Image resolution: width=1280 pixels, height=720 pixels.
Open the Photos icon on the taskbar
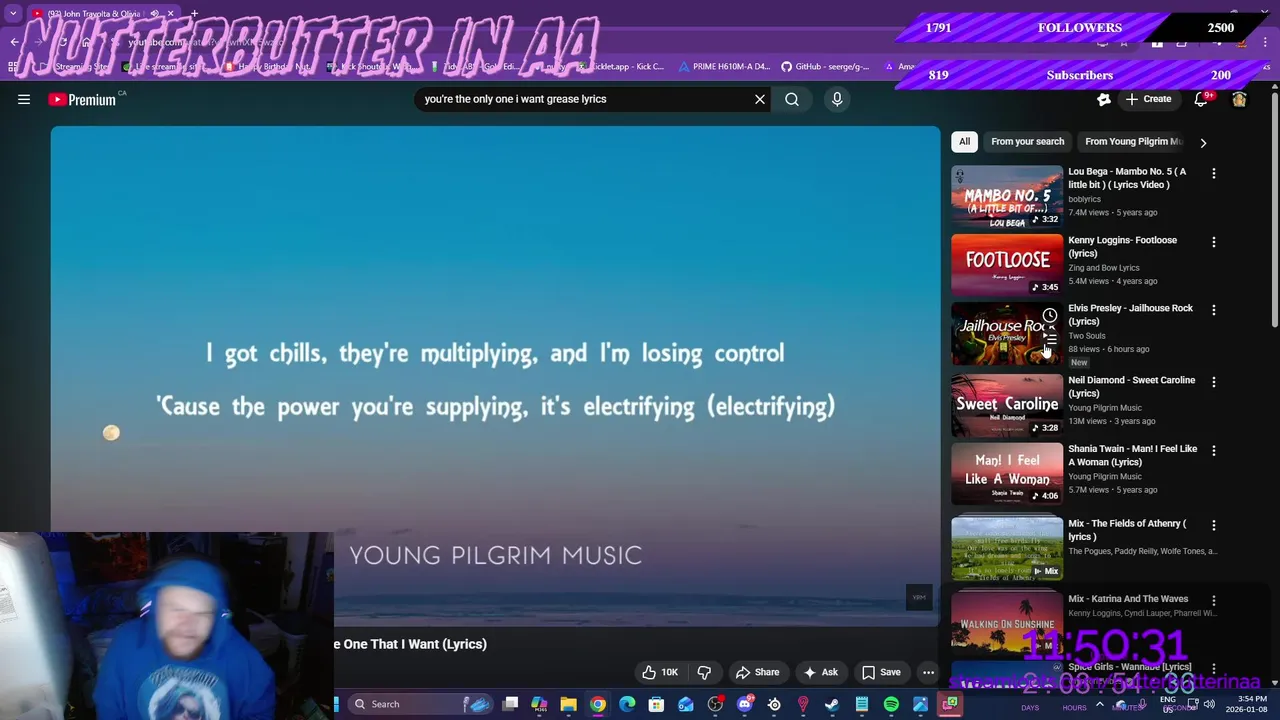coord(920,704)
